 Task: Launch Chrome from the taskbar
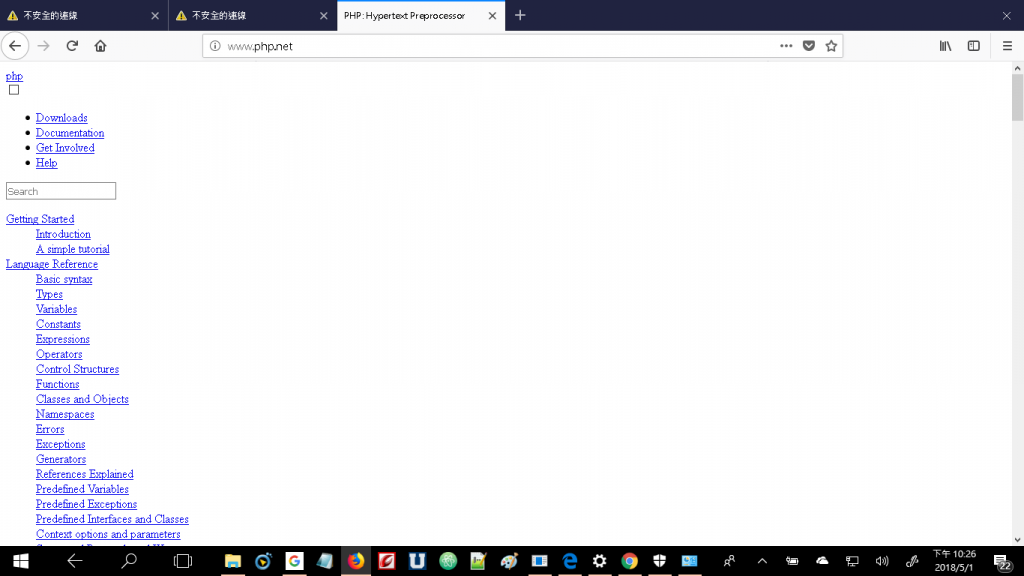(x=630, y=561)
